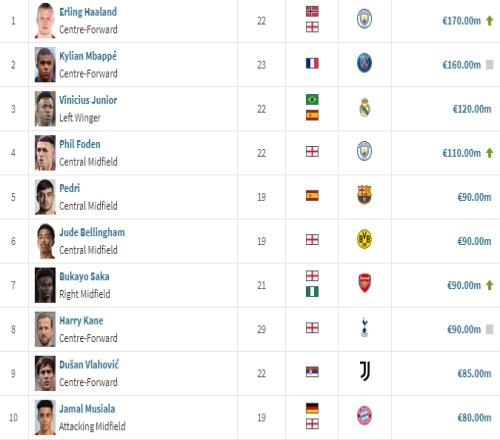The width and height of the screenshot is (500, 440).
Task: Select the Real Madrid club crest
Action: pos(365,107)
